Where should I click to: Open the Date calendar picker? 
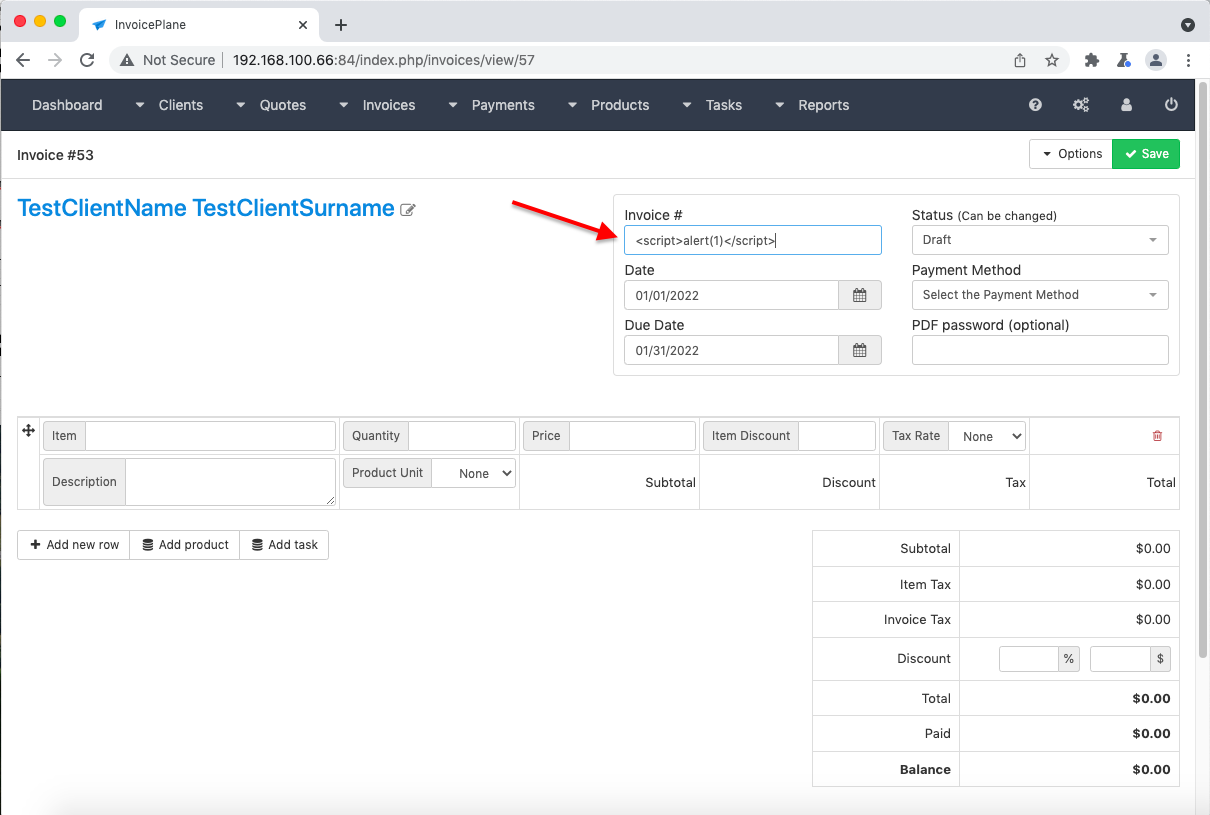click(x=860, y=295)
